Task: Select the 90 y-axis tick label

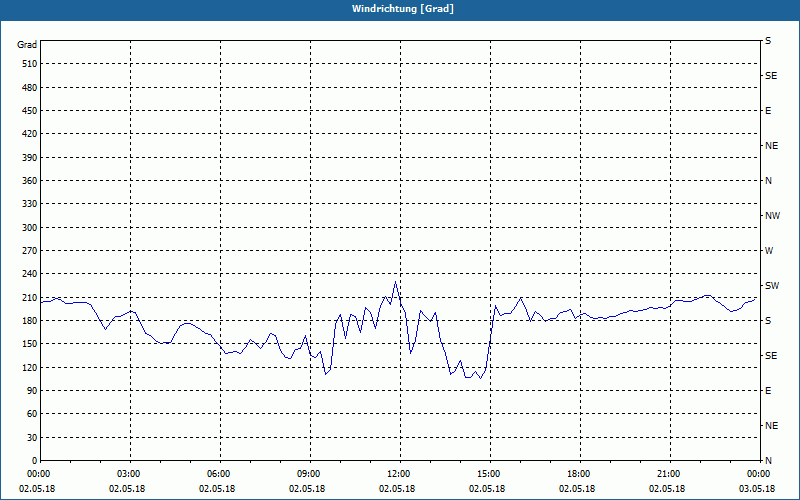Action: point(32,390)
